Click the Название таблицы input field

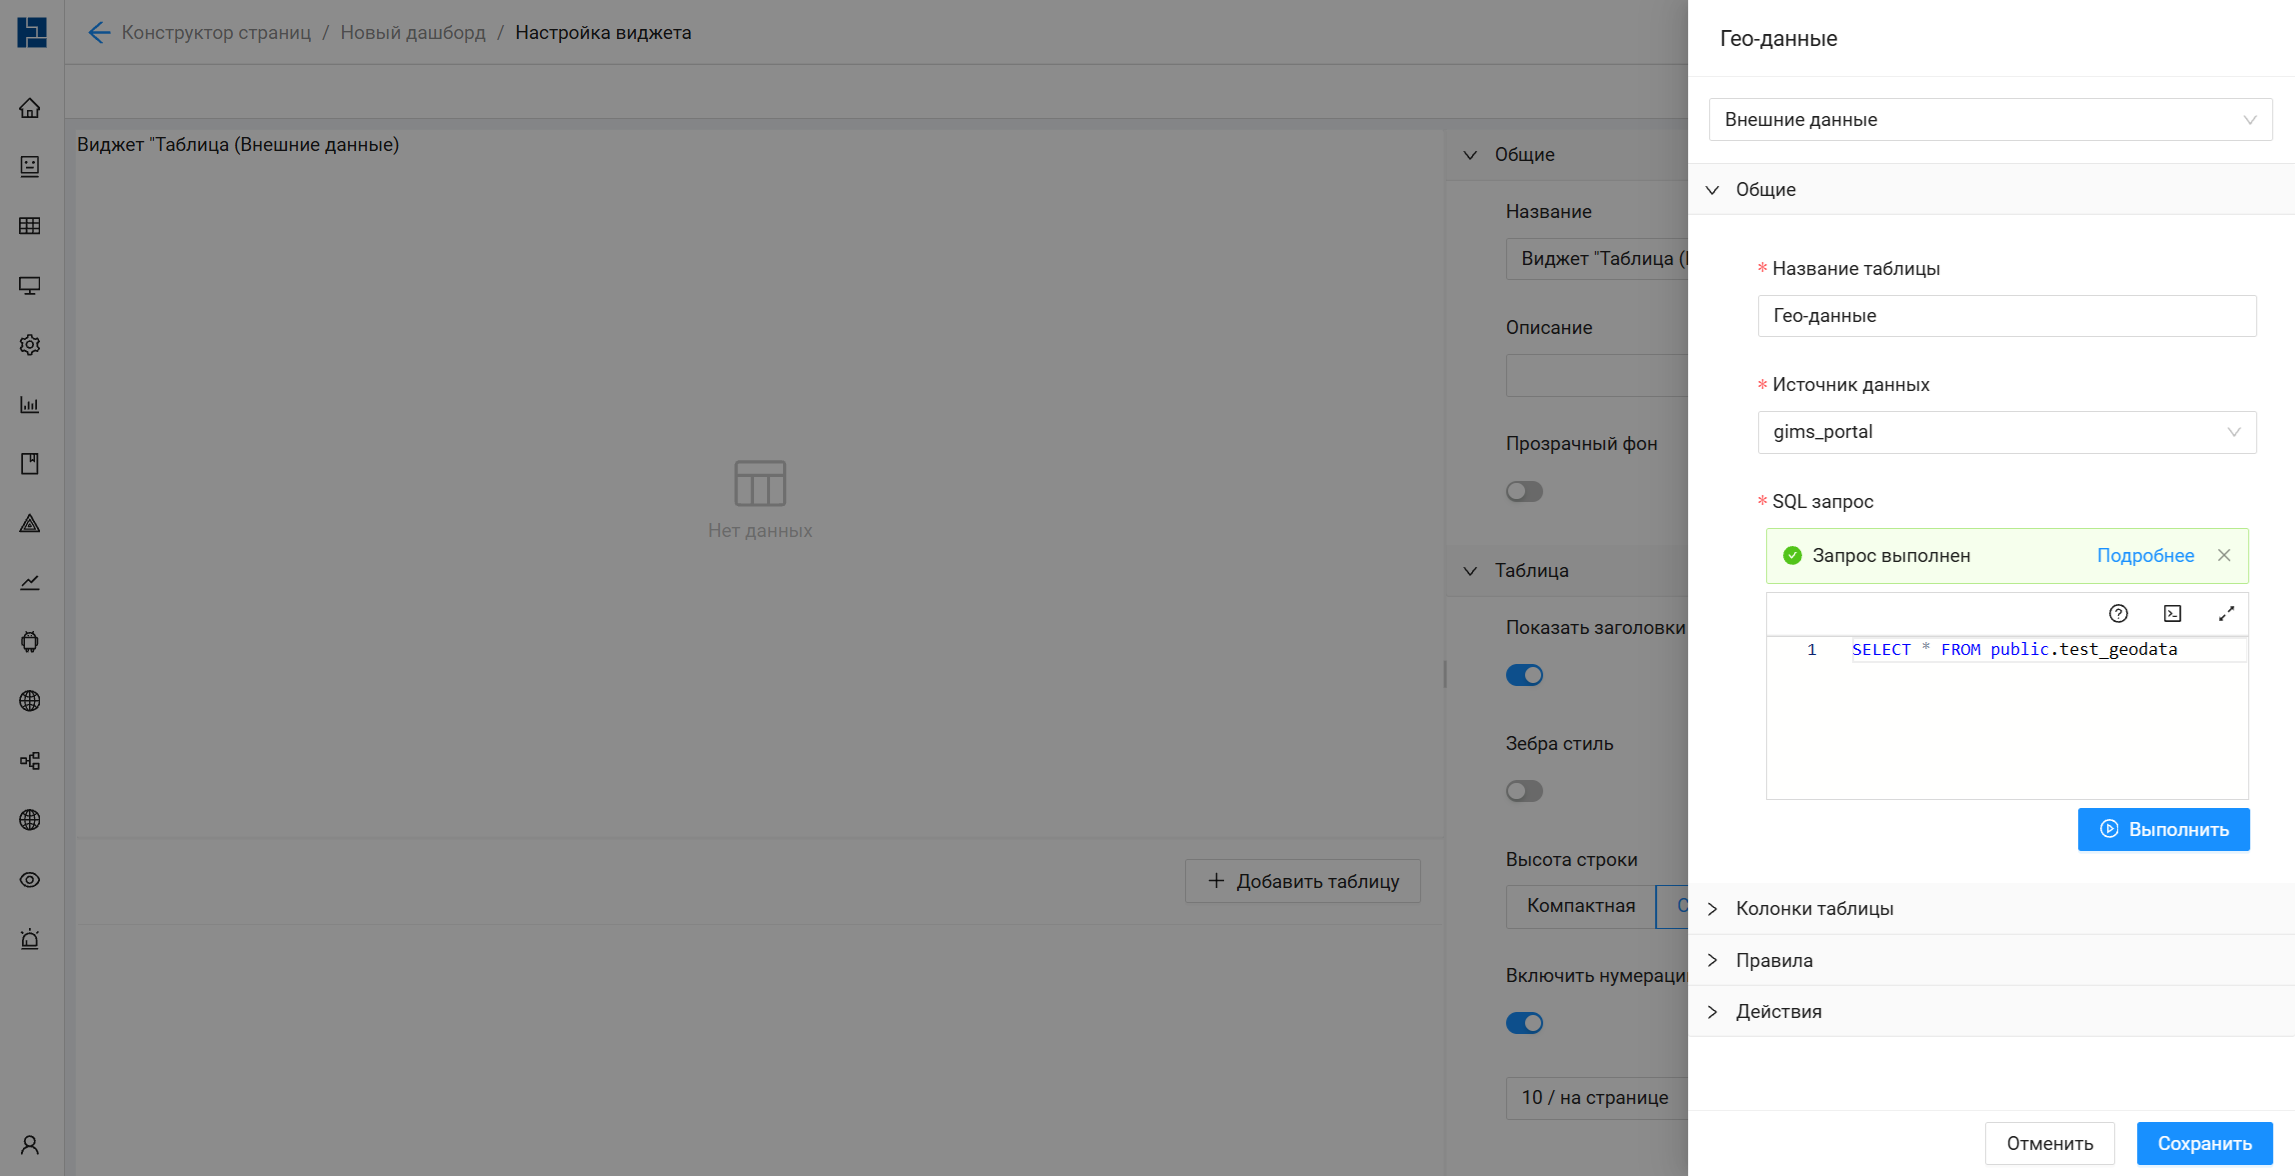point(2006,316)
